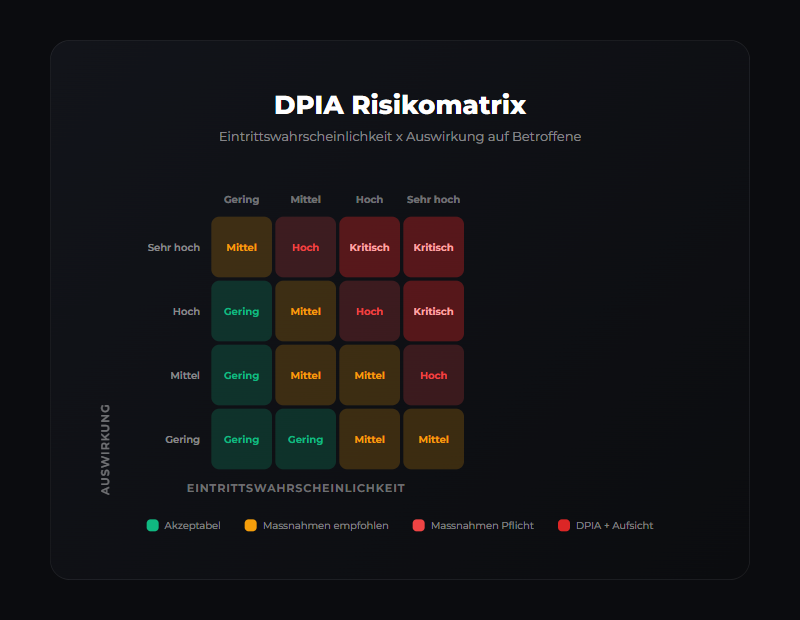Viewport: 800px width, 620px height.
Task: Click the DPIA + Aufsicht legend swatch
Action: pyautogui.click(x=564, y=525)
